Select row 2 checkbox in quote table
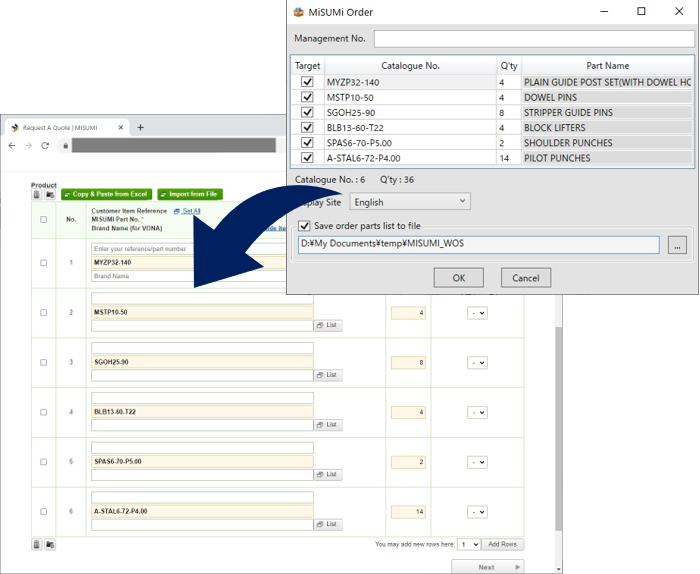 click(43, 312)
